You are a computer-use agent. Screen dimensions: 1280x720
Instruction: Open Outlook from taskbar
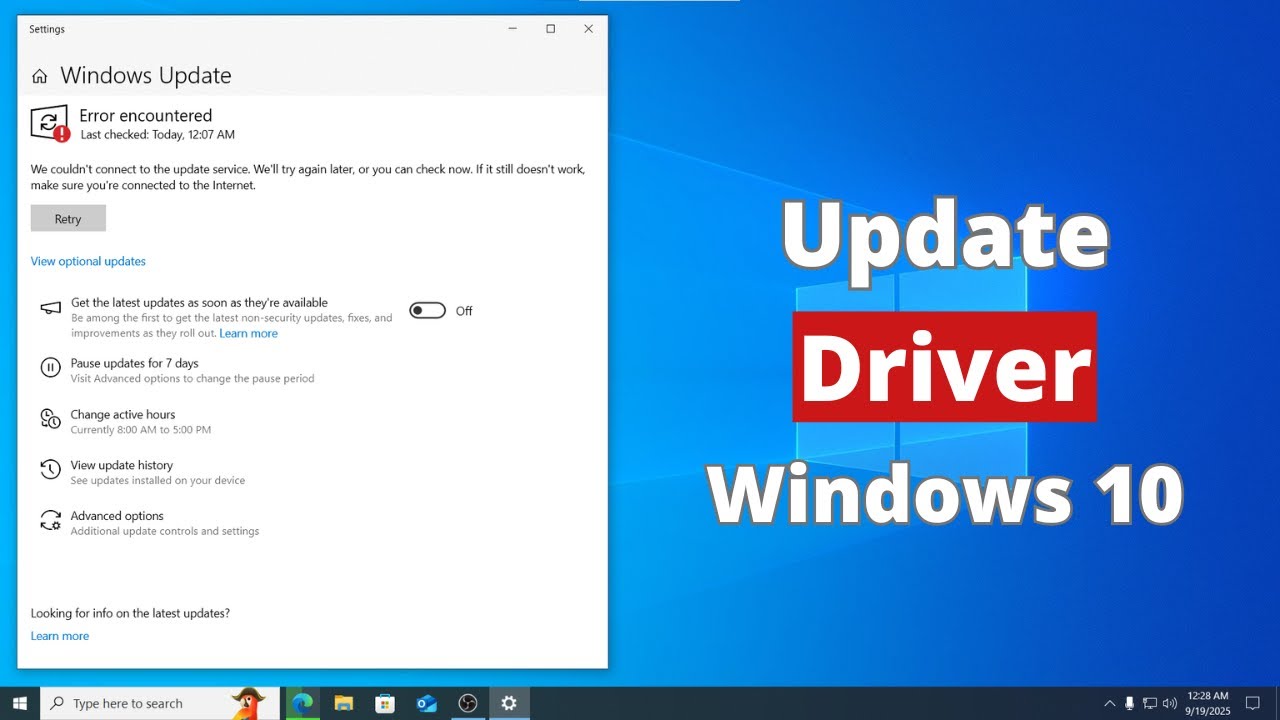427,703
